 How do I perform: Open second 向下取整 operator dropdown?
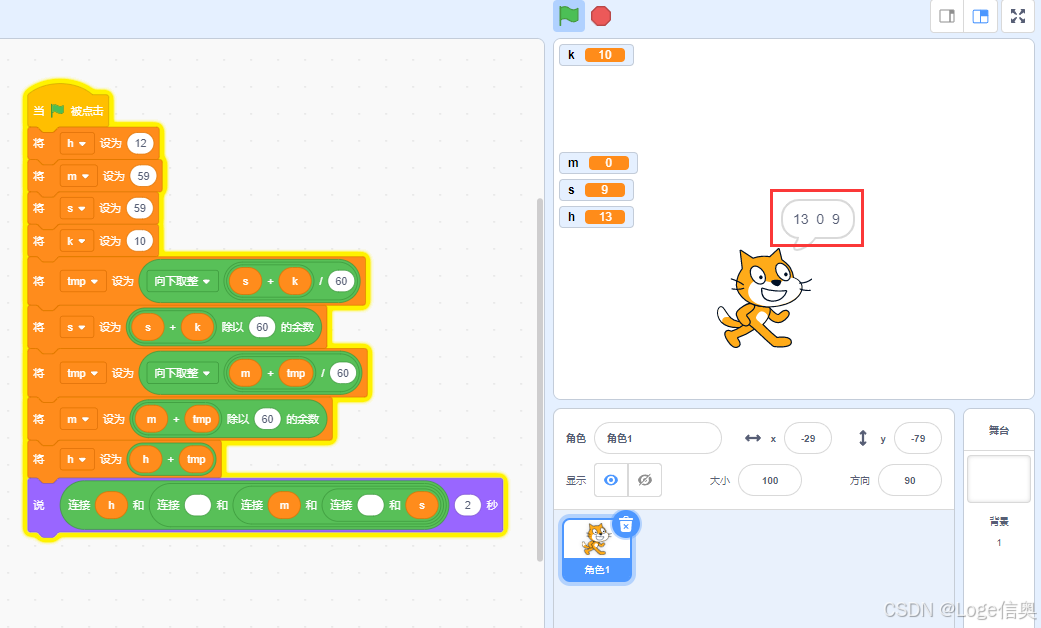[x=182, y=373]
